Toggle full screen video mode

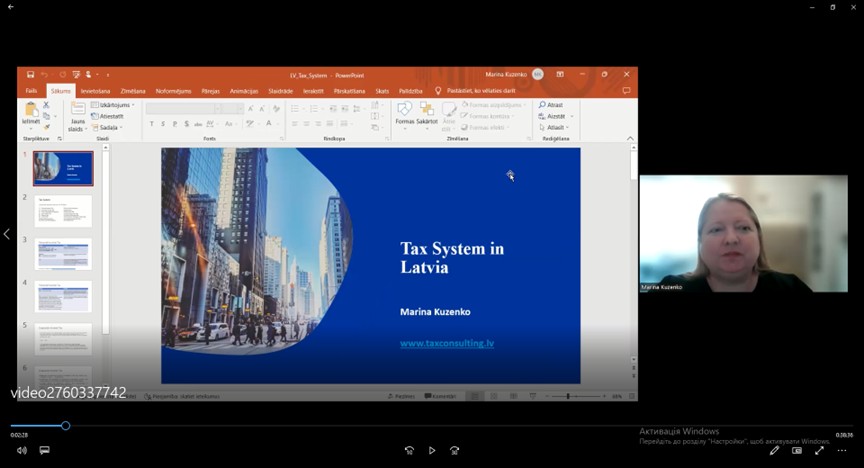819,451
